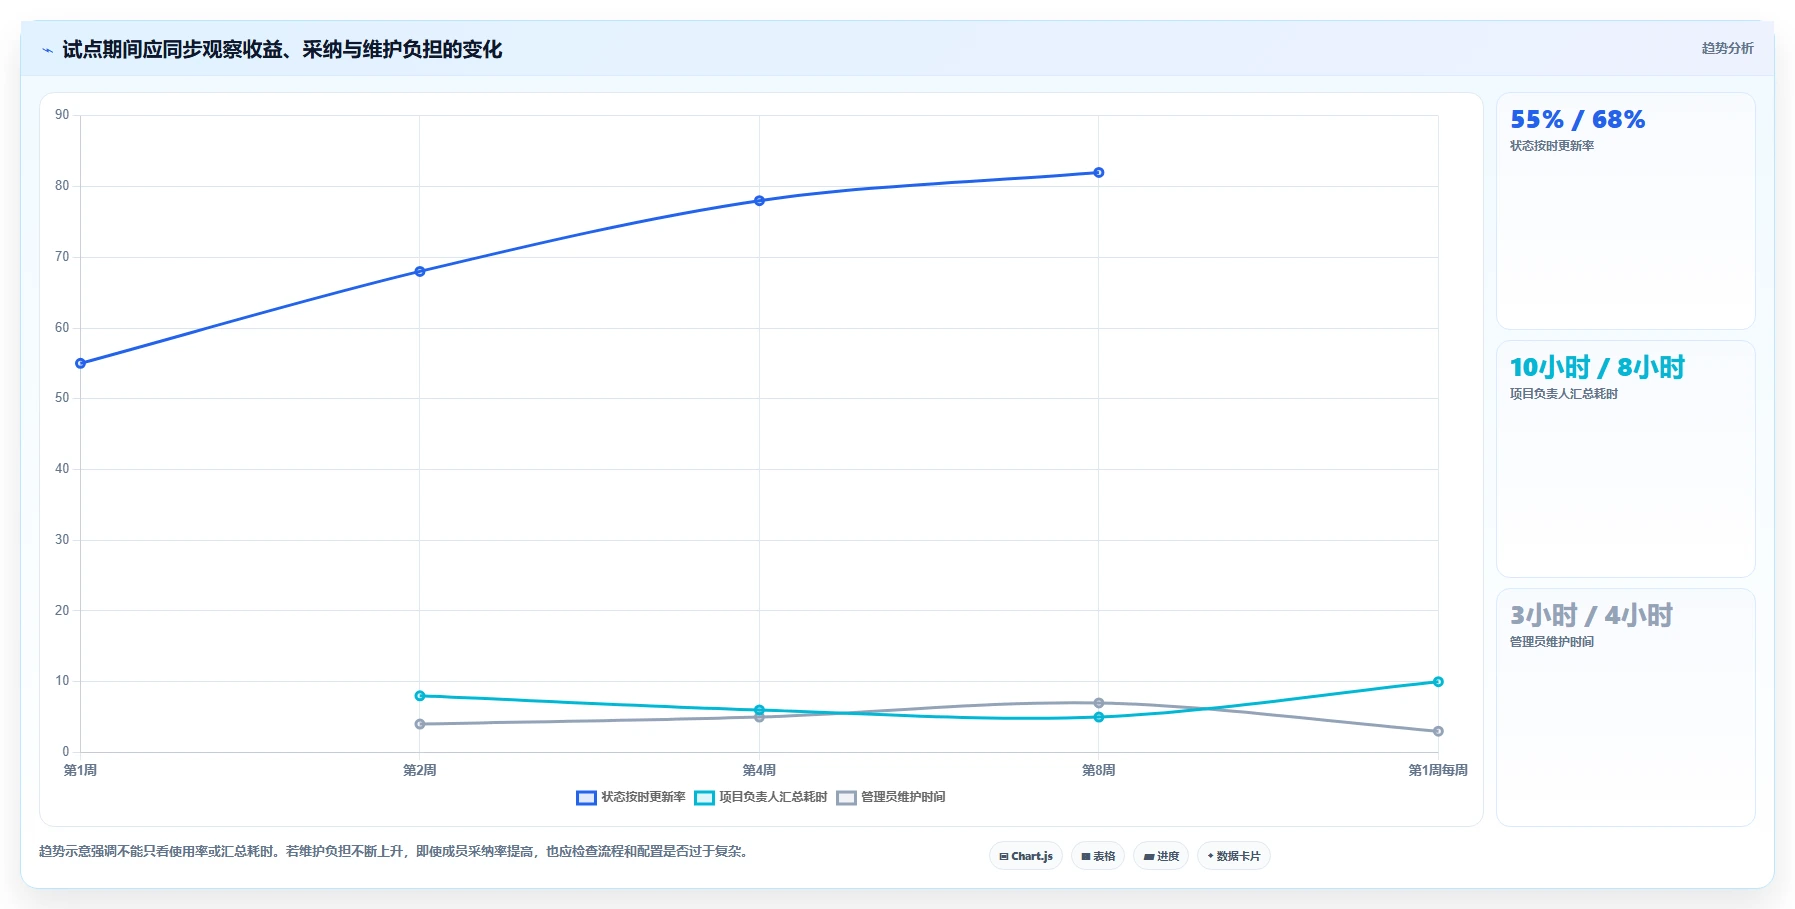Select the gray data point at 第2周 (4)
The width and height of the screenshot is (1795, 909).
[420, 724]
